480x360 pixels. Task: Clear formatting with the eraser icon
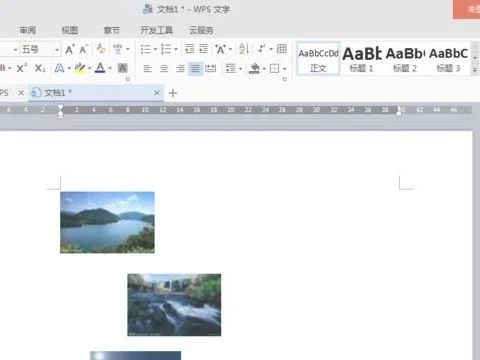point(101,49)
